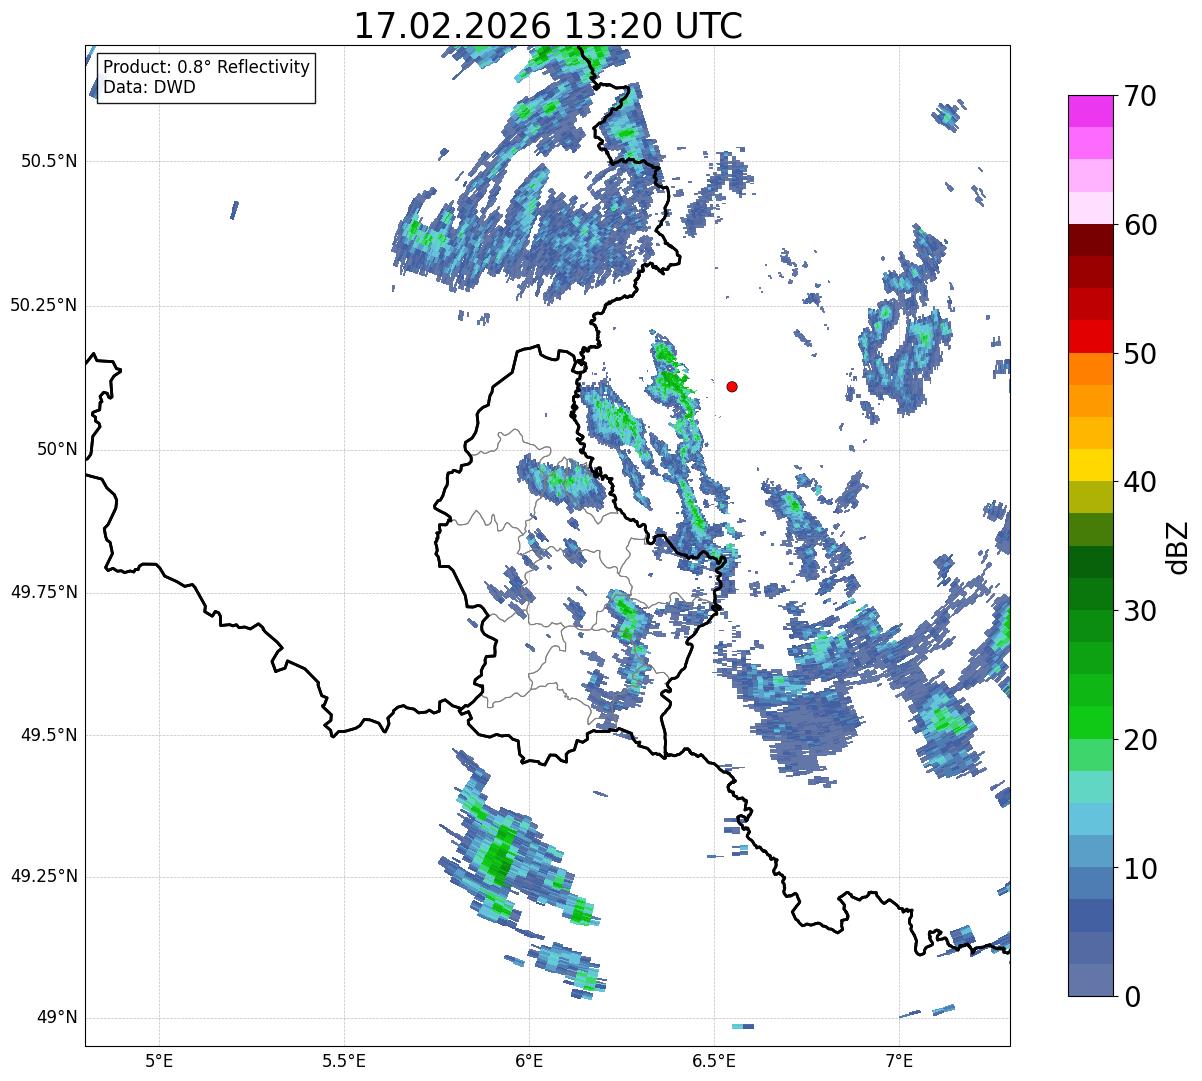Image resolution: width=1202 pixels, height=1081 pixels.
Task: Click the Data: DWD label
Action: tap(149, 87)
